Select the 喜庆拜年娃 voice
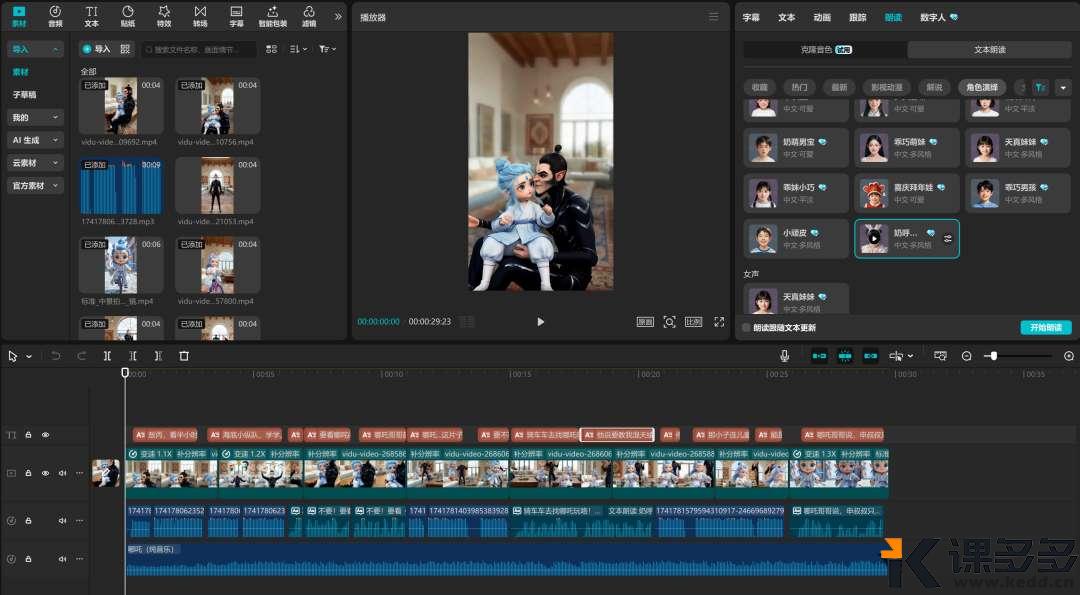 (x=907, y=192)
